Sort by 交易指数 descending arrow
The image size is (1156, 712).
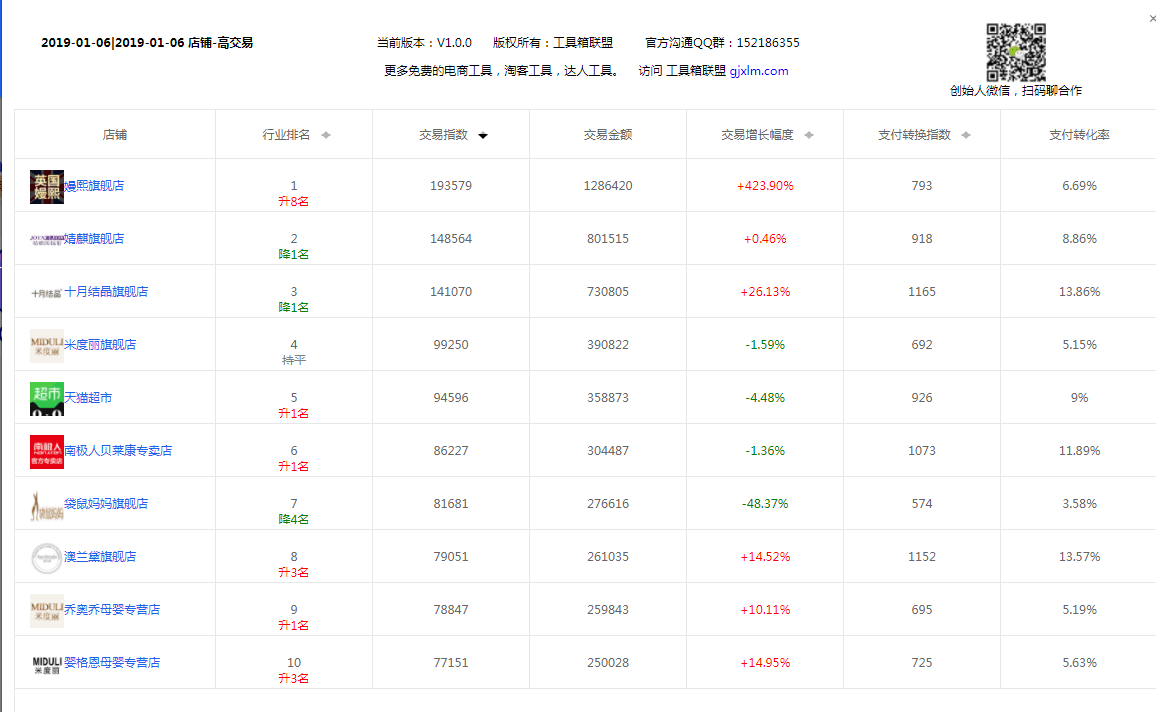(483, 136)
